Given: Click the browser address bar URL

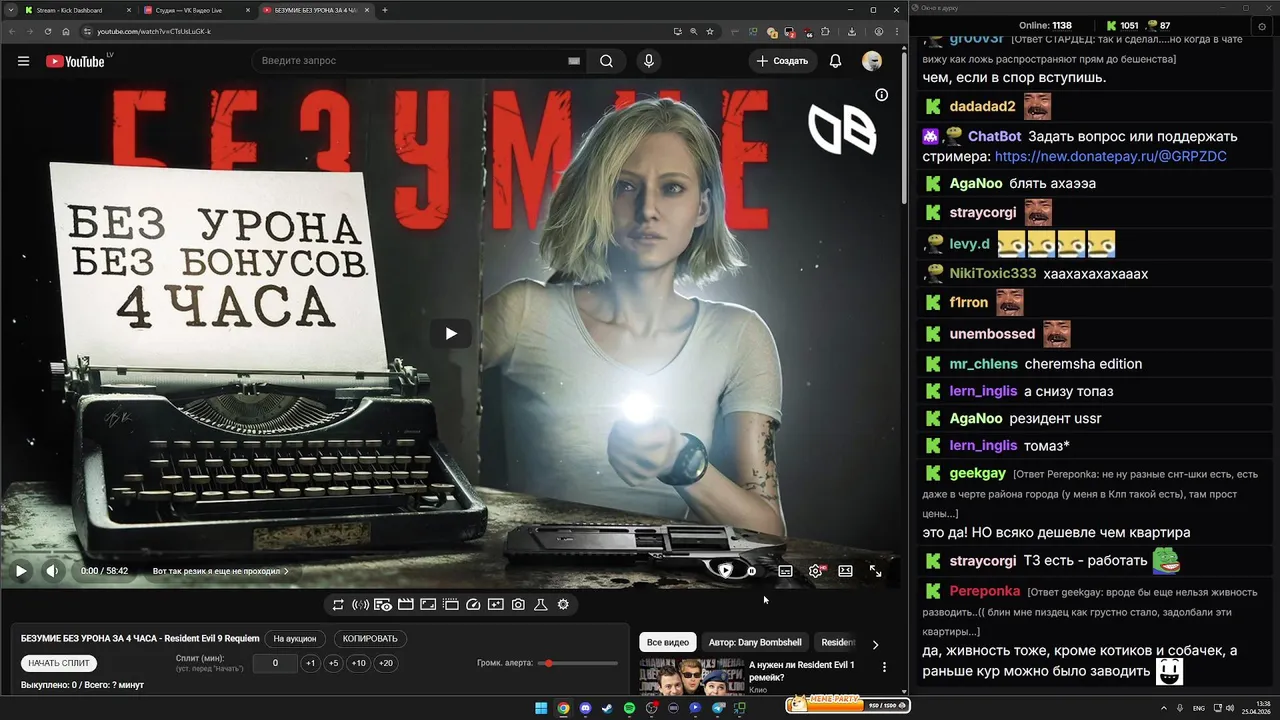Looking at the screenshot, I should (154, 31).
